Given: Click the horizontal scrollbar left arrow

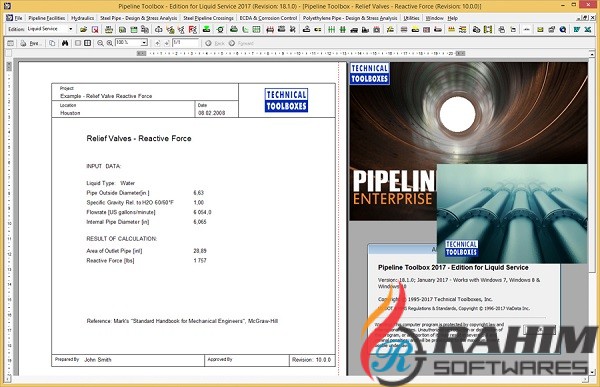Looking at the screenshot, I should (8, 379).
